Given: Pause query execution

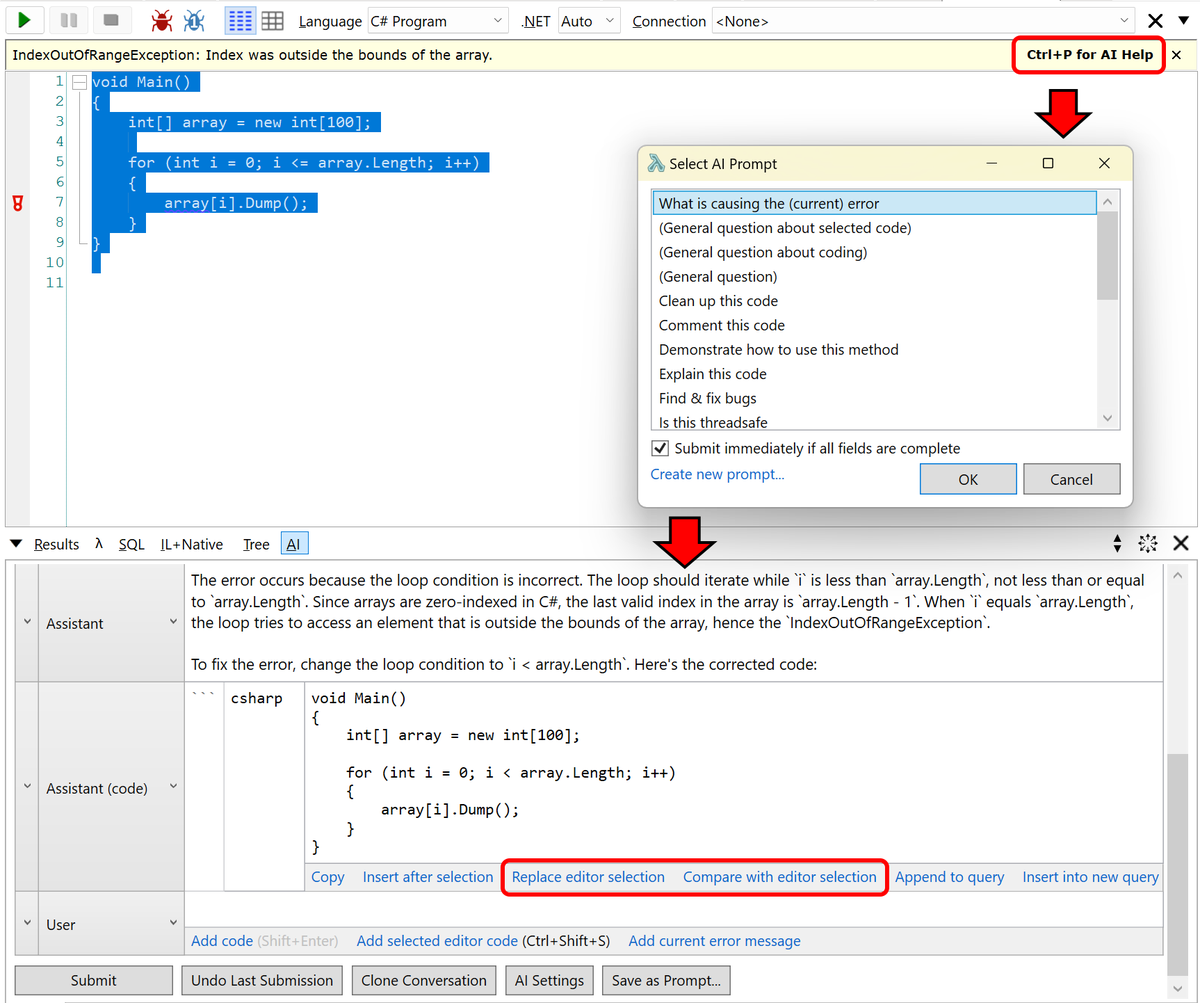Looking at the screenshot, I should pyautogui.click(x=66, y=20).
